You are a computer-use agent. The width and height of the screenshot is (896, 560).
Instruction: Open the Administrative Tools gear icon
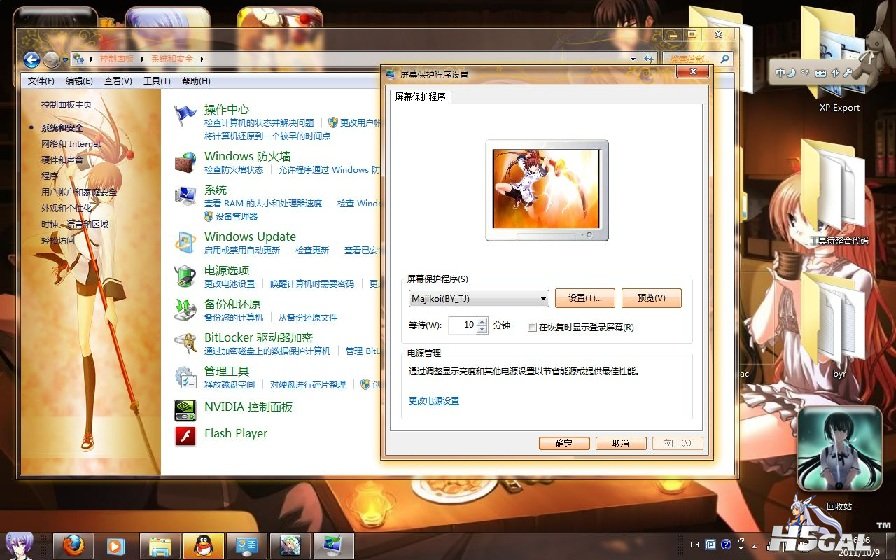point(185,377)
